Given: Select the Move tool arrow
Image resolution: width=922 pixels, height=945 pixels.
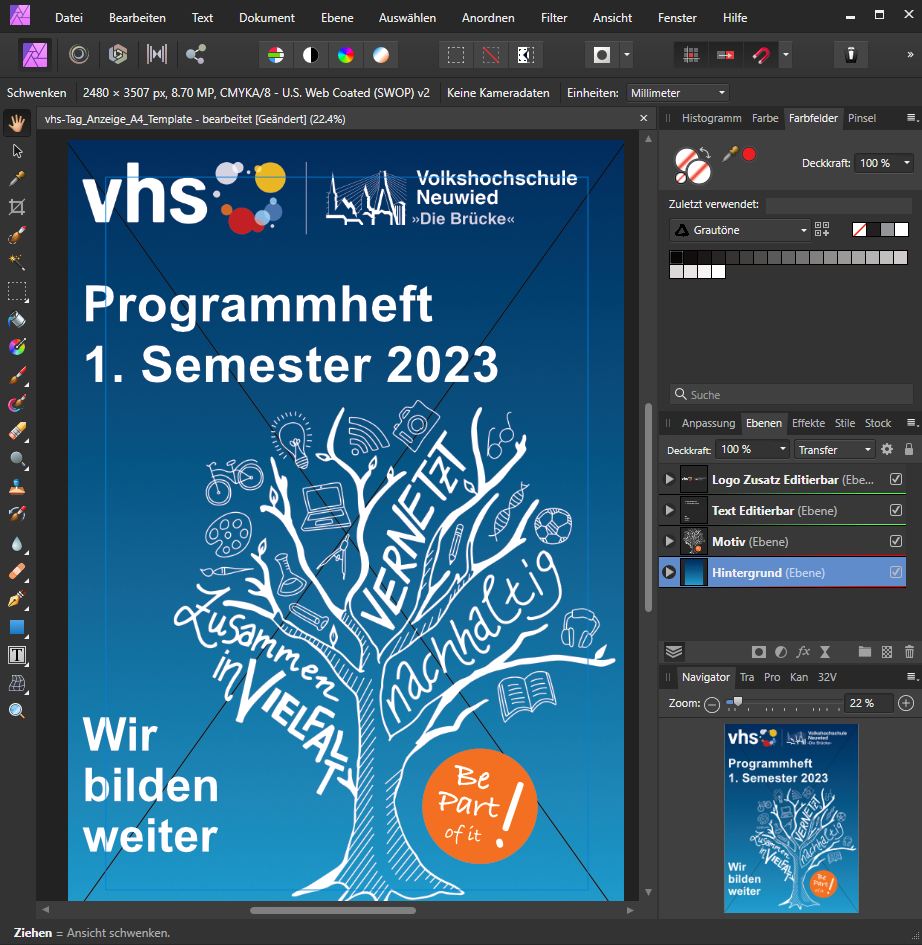Looking at the screenshot, I should click(17, 151).
